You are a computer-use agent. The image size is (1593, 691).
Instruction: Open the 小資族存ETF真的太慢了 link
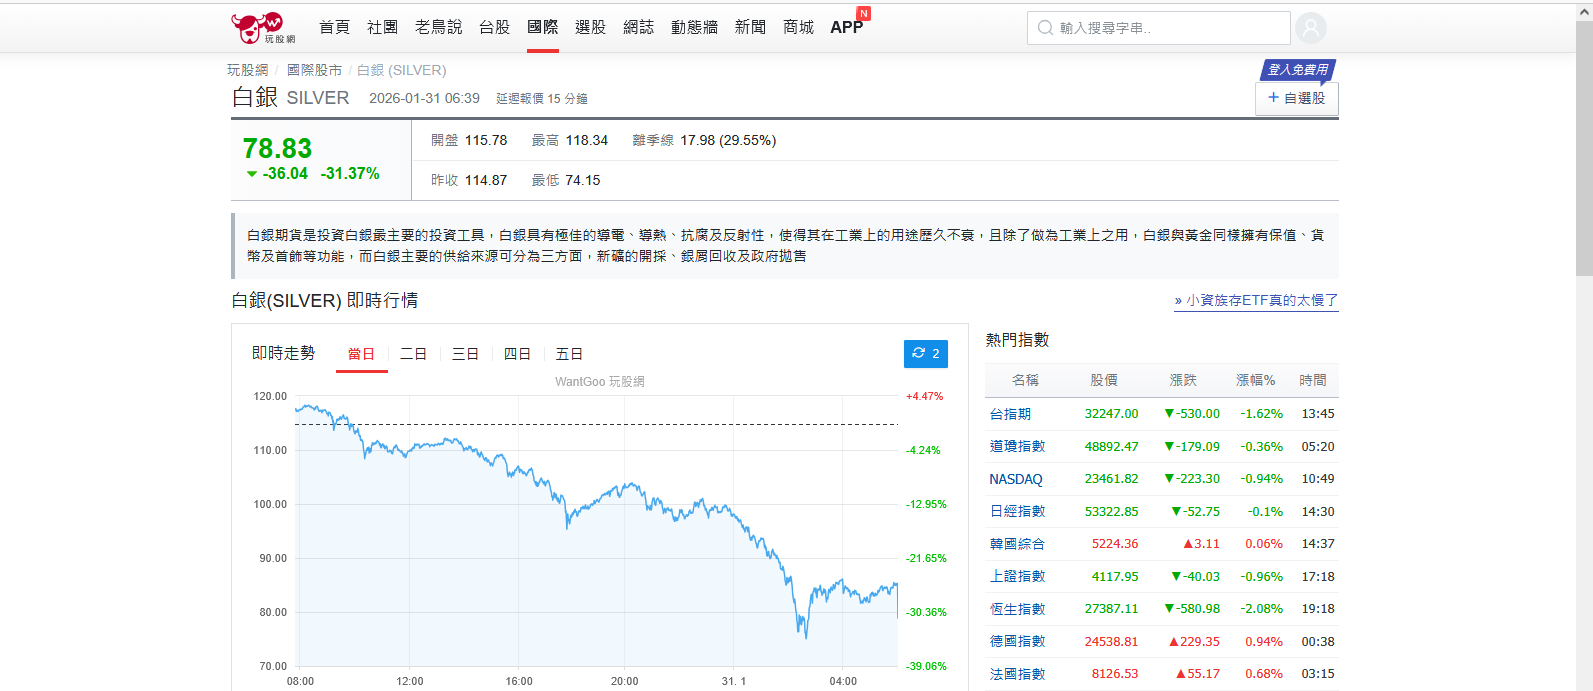click(1256, 300)
